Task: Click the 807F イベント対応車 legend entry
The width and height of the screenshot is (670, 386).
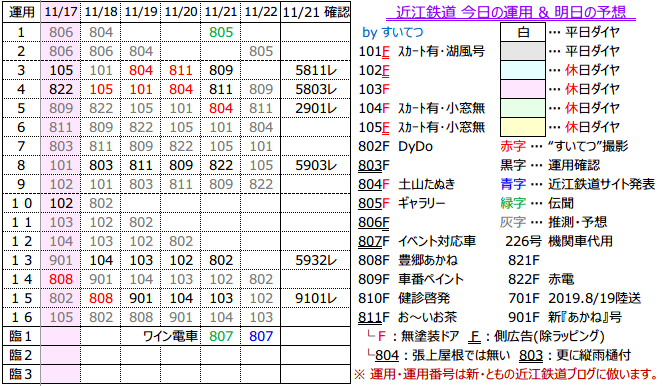Action: 417,241
